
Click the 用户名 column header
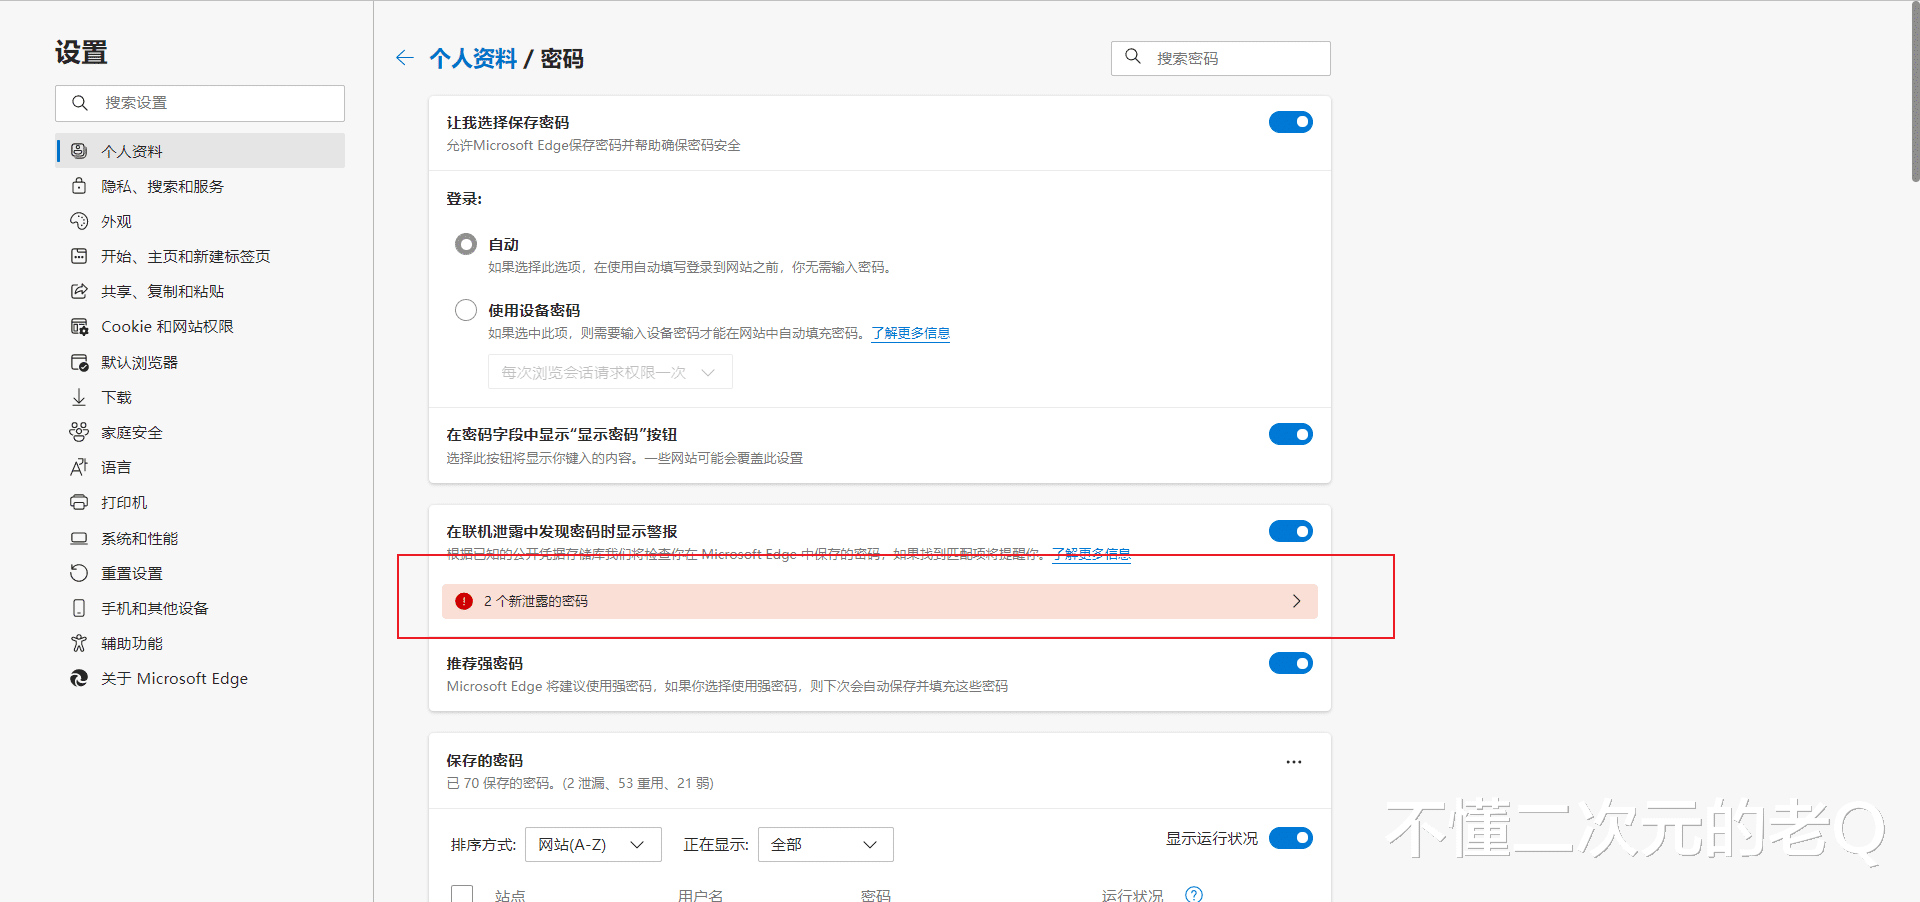pos(700,895)
